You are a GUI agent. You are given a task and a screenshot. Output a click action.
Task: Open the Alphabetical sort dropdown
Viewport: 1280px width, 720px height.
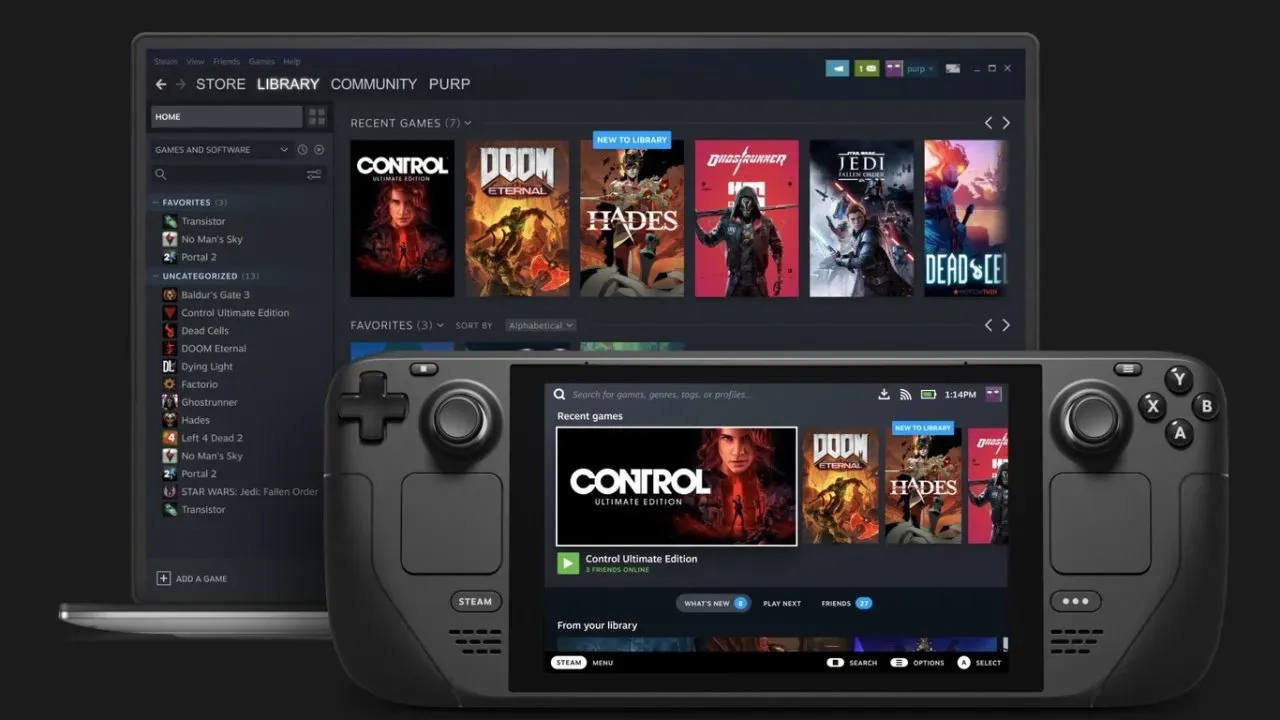click(x=540, y=325)
